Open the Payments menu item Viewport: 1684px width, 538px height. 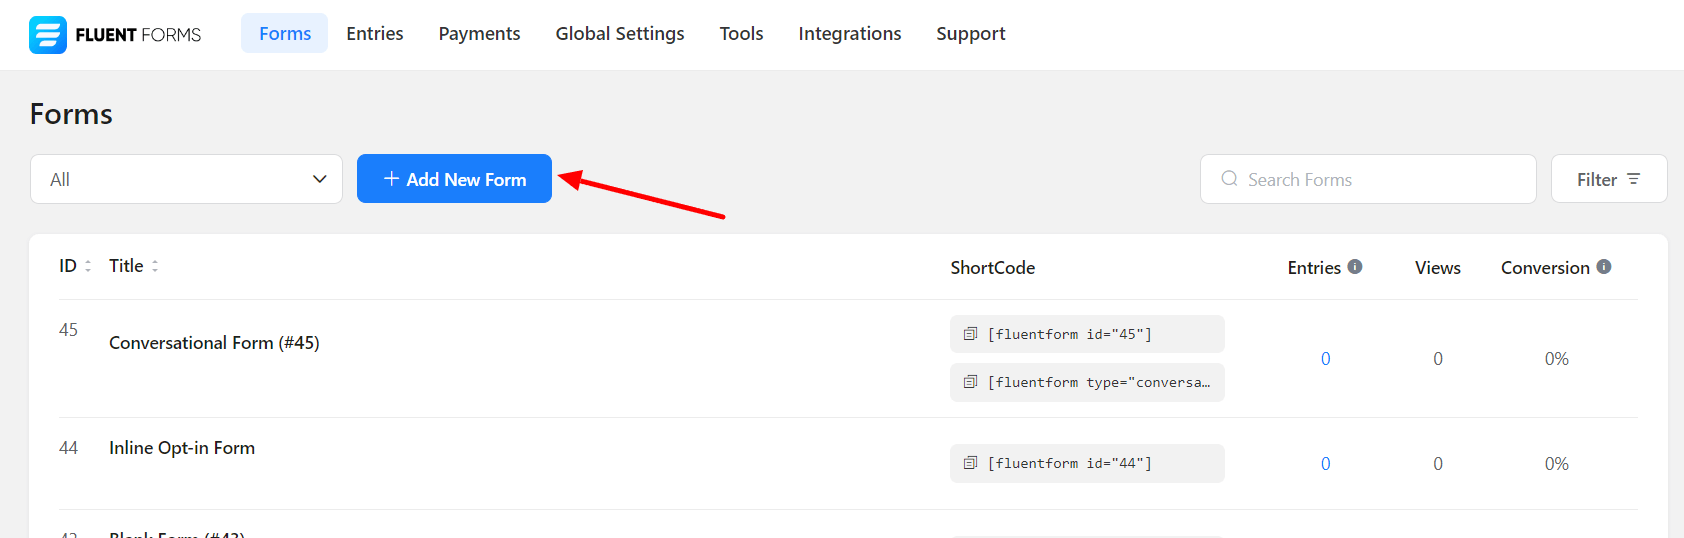click(479, 34)
